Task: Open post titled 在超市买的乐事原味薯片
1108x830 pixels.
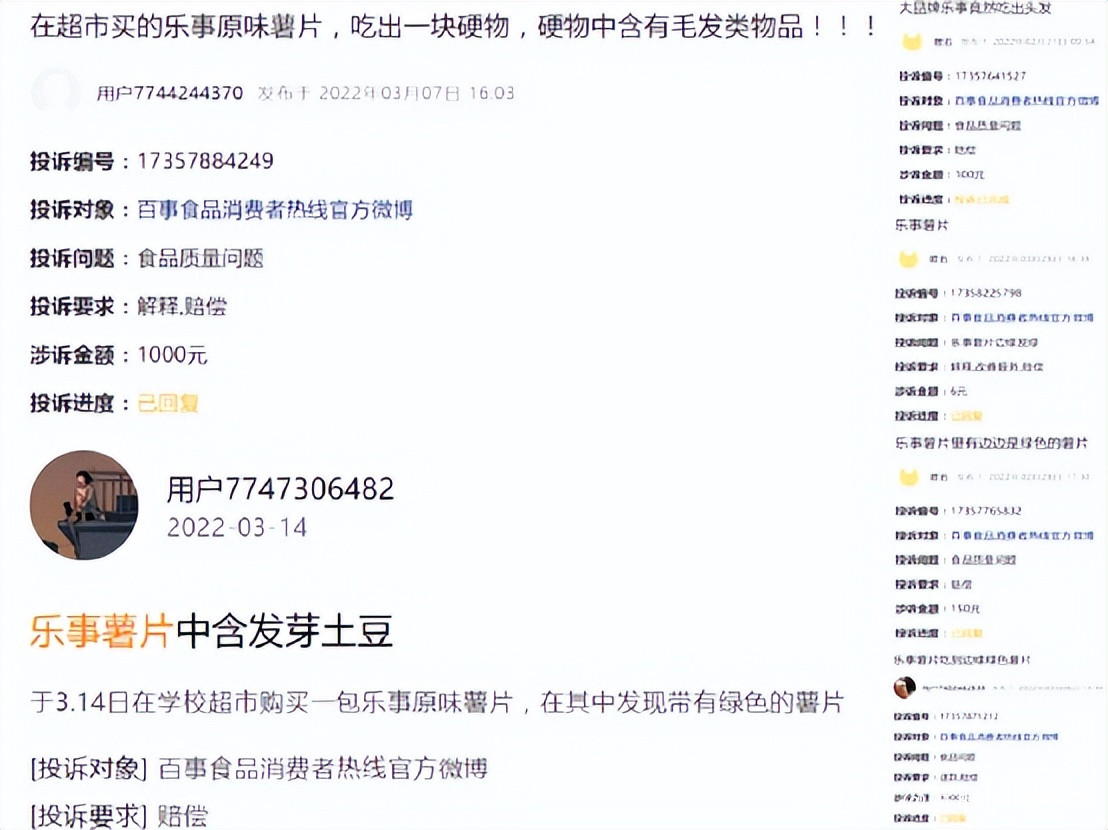Action: (453, 27)
